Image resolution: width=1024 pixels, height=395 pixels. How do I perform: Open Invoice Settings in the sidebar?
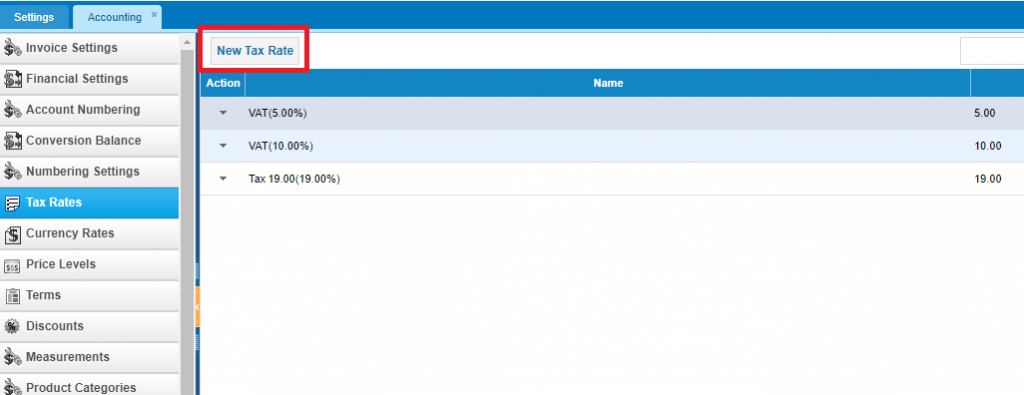(x=89, y=48)
